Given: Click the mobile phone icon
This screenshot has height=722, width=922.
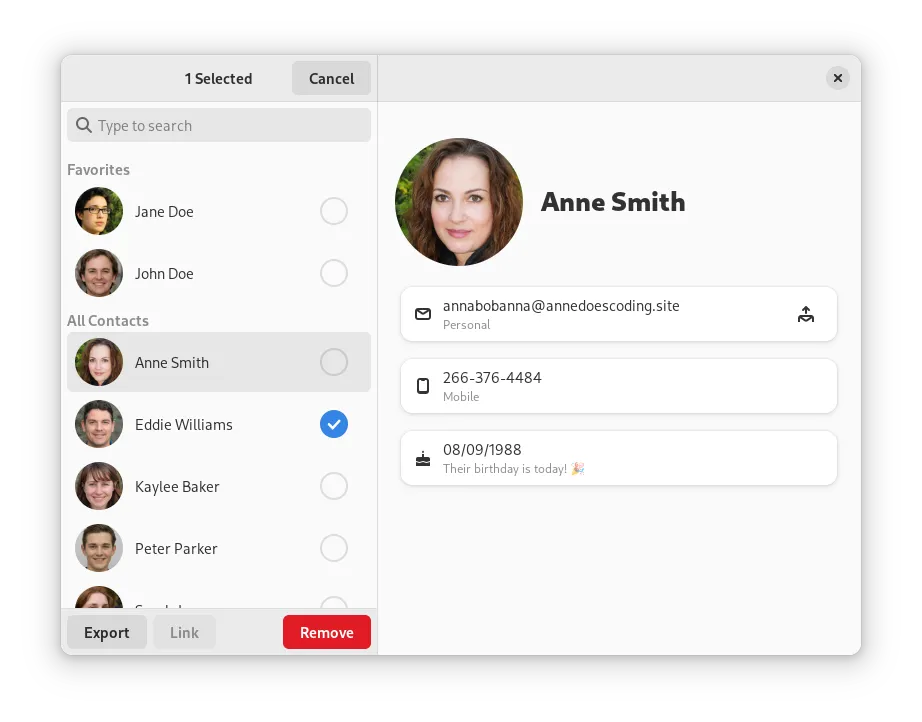Looking at the screenshot, I should 423,386.
